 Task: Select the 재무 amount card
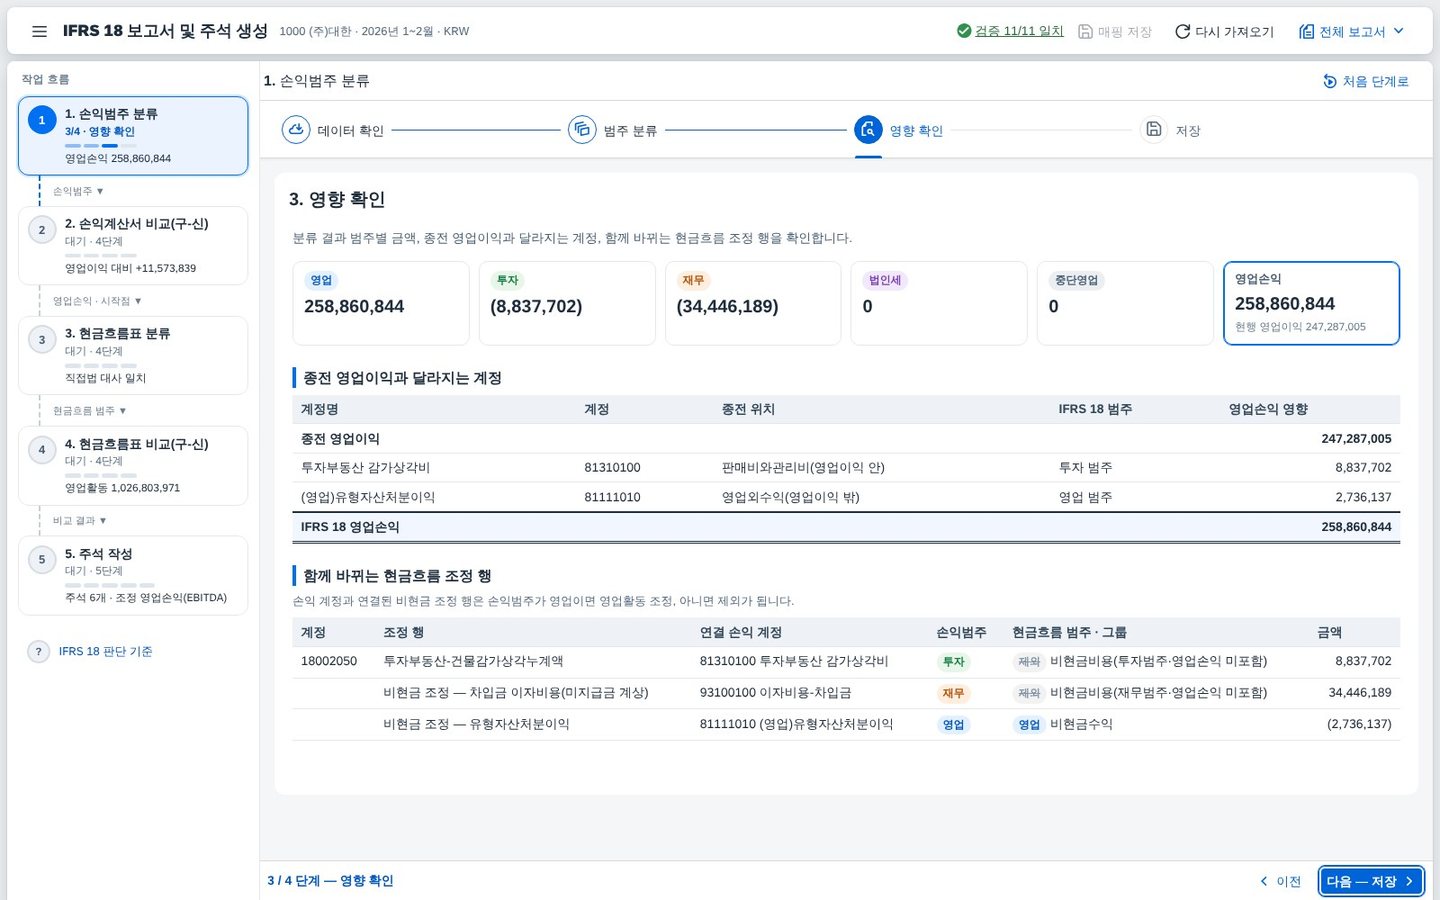(x=753, y=304)
